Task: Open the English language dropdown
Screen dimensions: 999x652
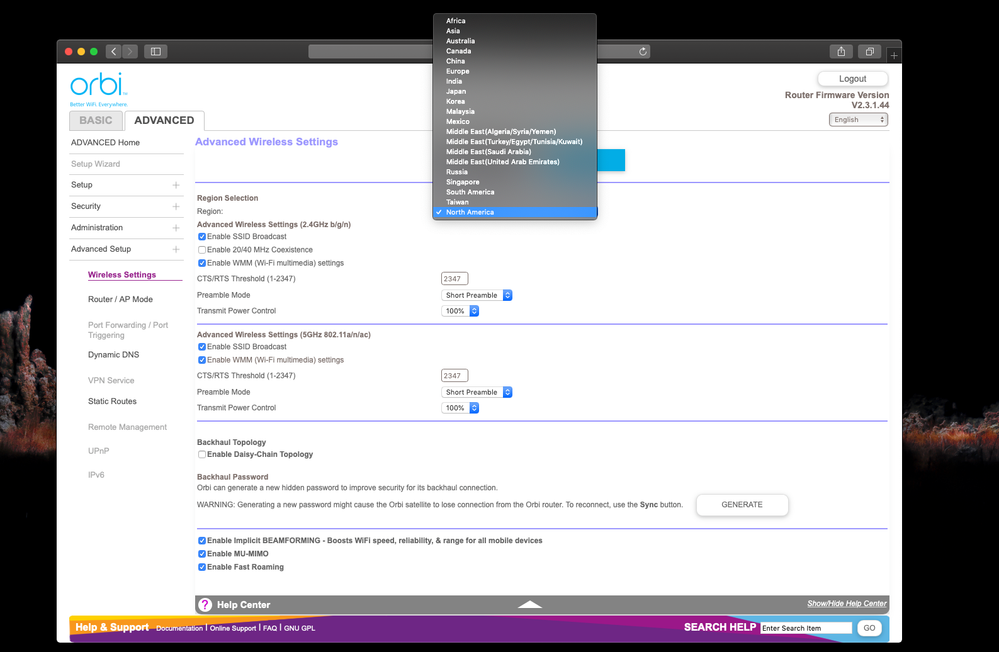Action: pyautogui.click(x=858, y=120)
